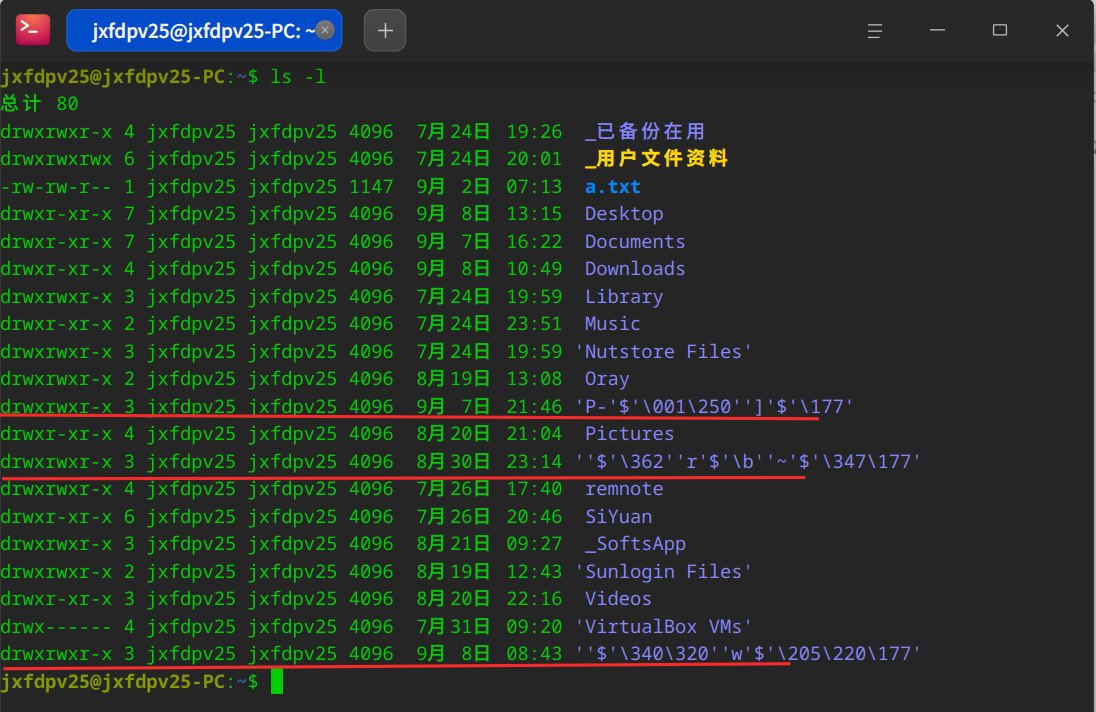Click the green cursor at the last prompt

[277, 681]
